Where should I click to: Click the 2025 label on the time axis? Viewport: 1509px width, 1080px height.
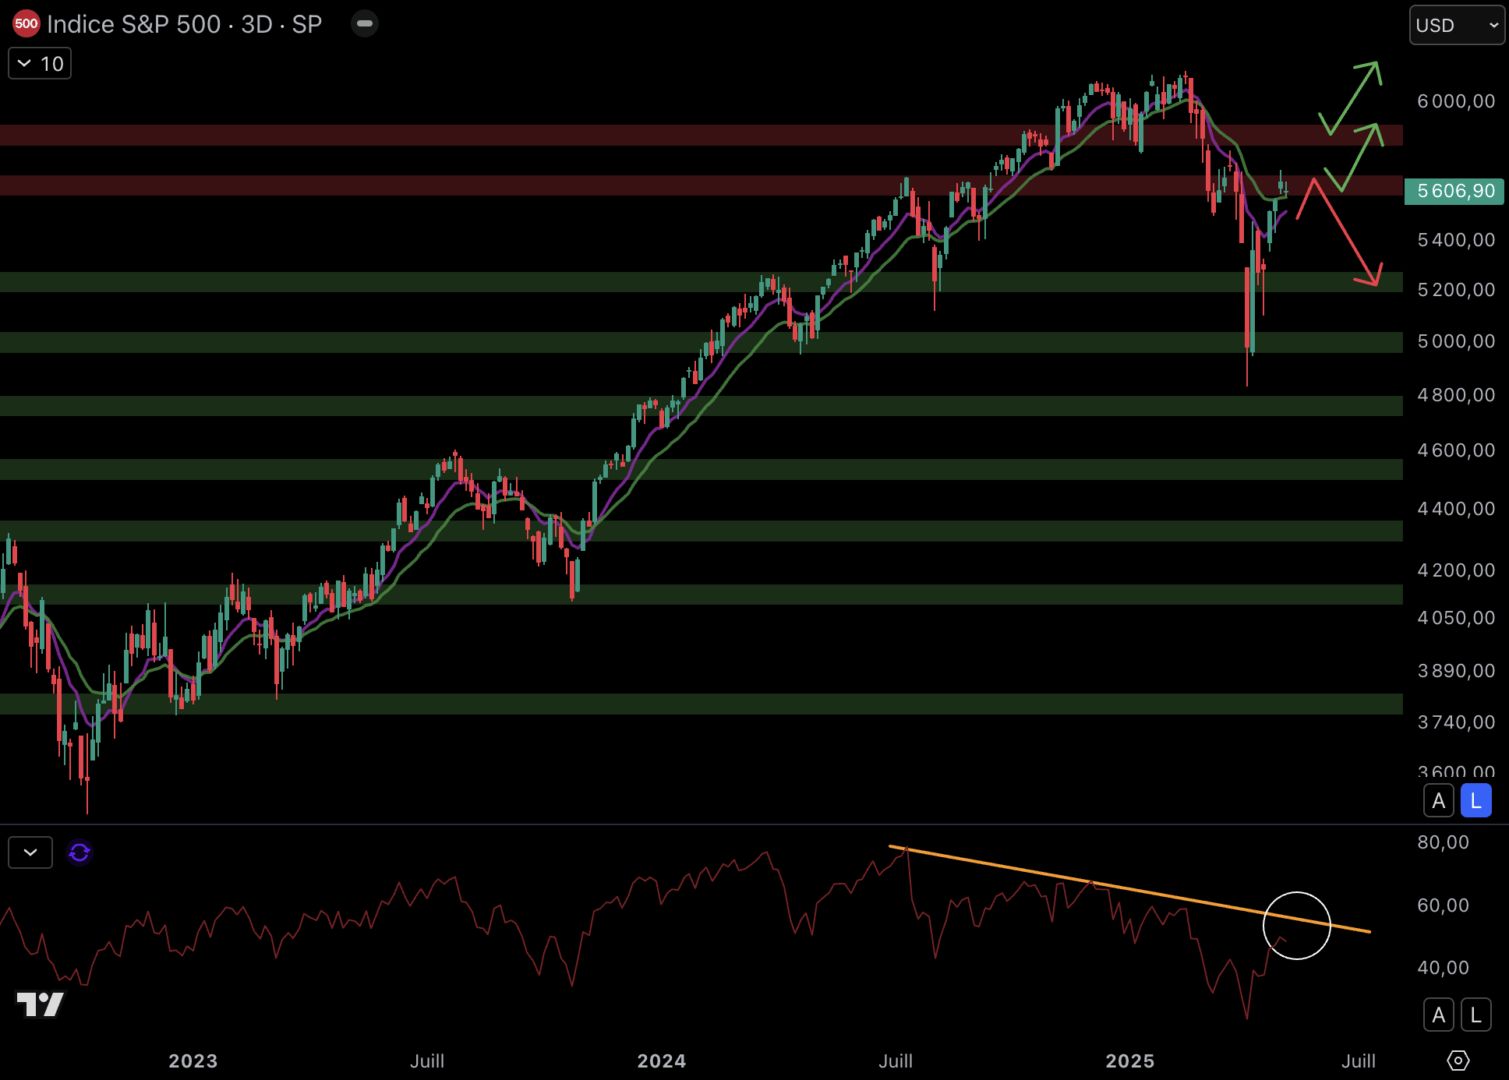(x=1130, y=1061)
